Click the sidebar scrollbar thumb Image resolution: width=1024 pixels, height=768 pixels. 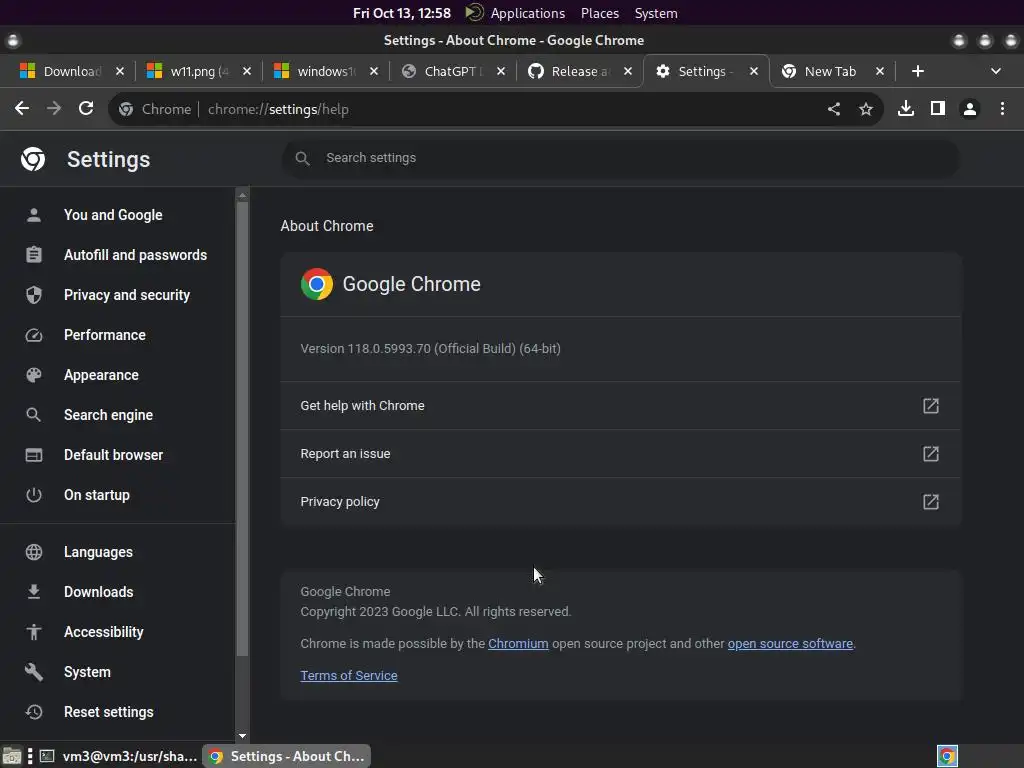point(242,429)
